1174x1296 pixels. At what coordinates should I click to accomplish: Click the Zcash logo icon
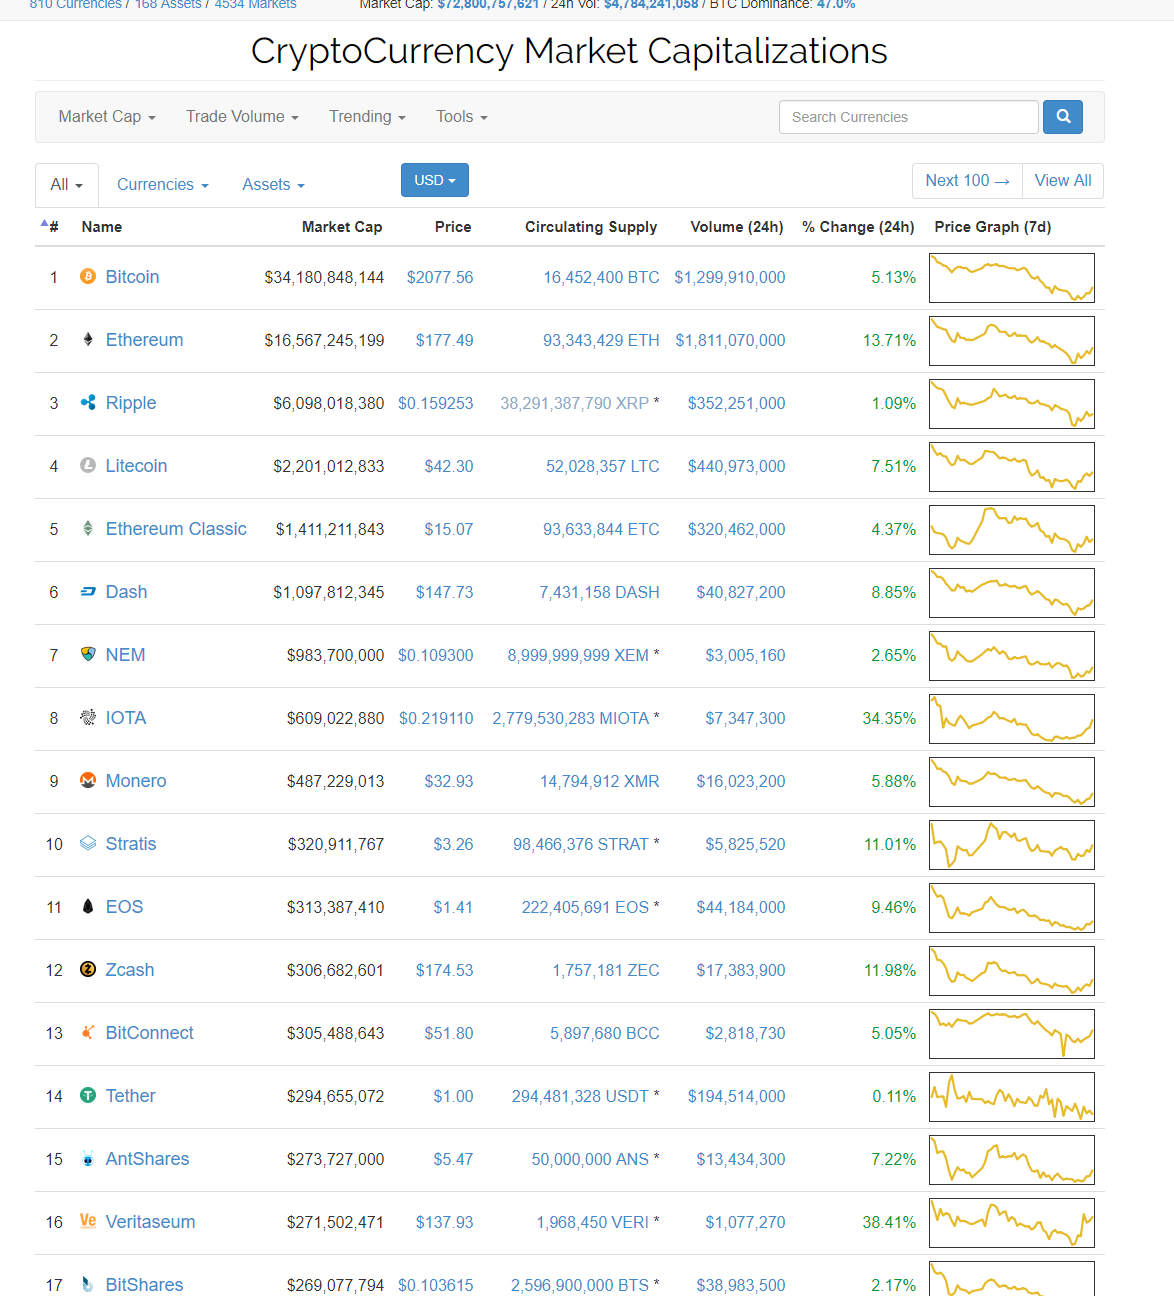click(88, 969)
